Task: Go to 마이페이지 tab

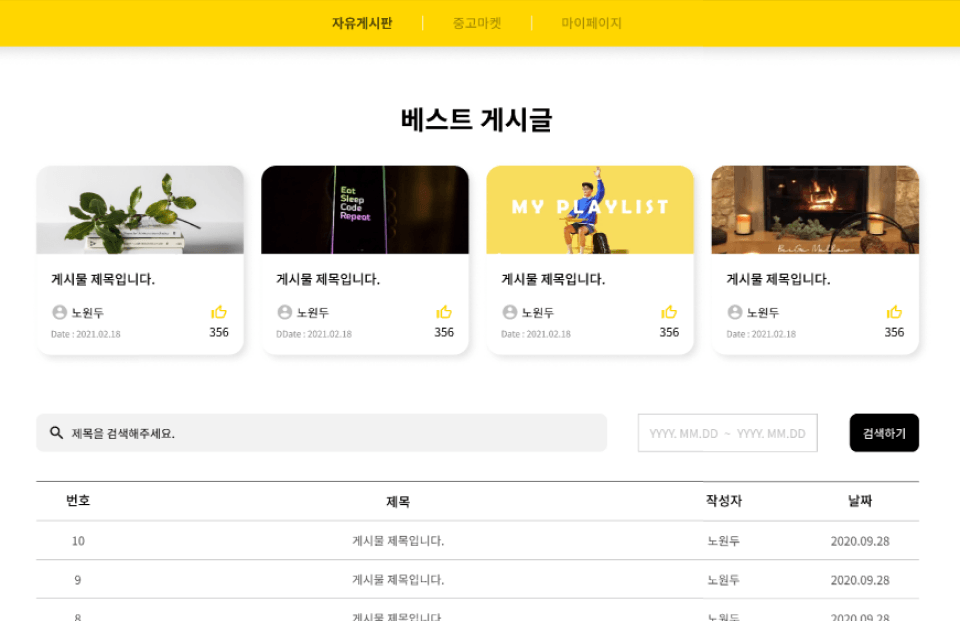Action: pyautogui.click(x=591, y=23)
